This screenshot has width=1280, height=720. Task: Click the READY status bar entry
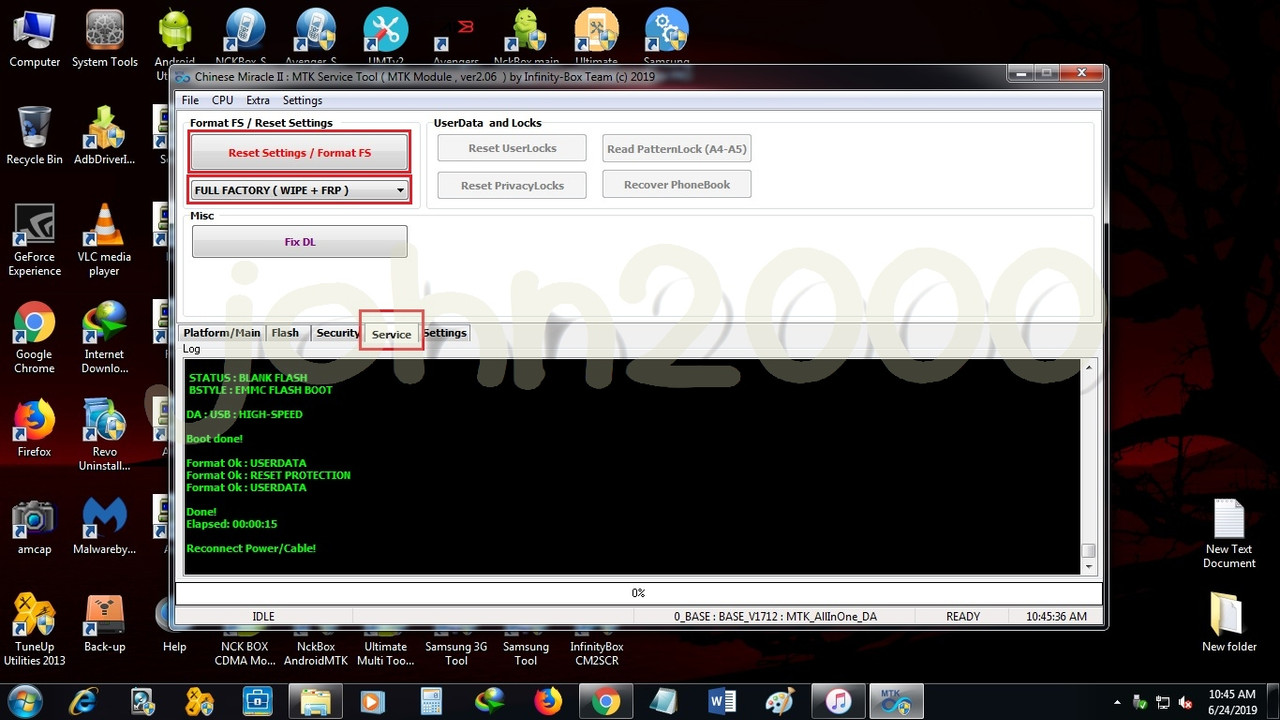963,617
